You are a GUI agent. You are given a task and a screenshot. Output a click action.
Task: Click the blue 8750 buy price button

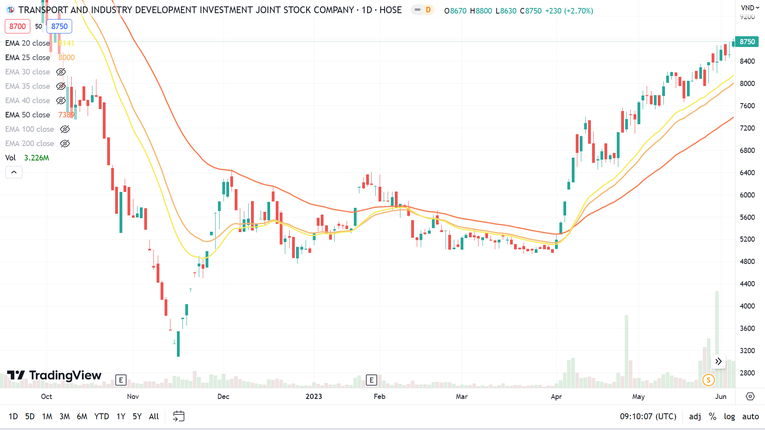pos(59,27)
